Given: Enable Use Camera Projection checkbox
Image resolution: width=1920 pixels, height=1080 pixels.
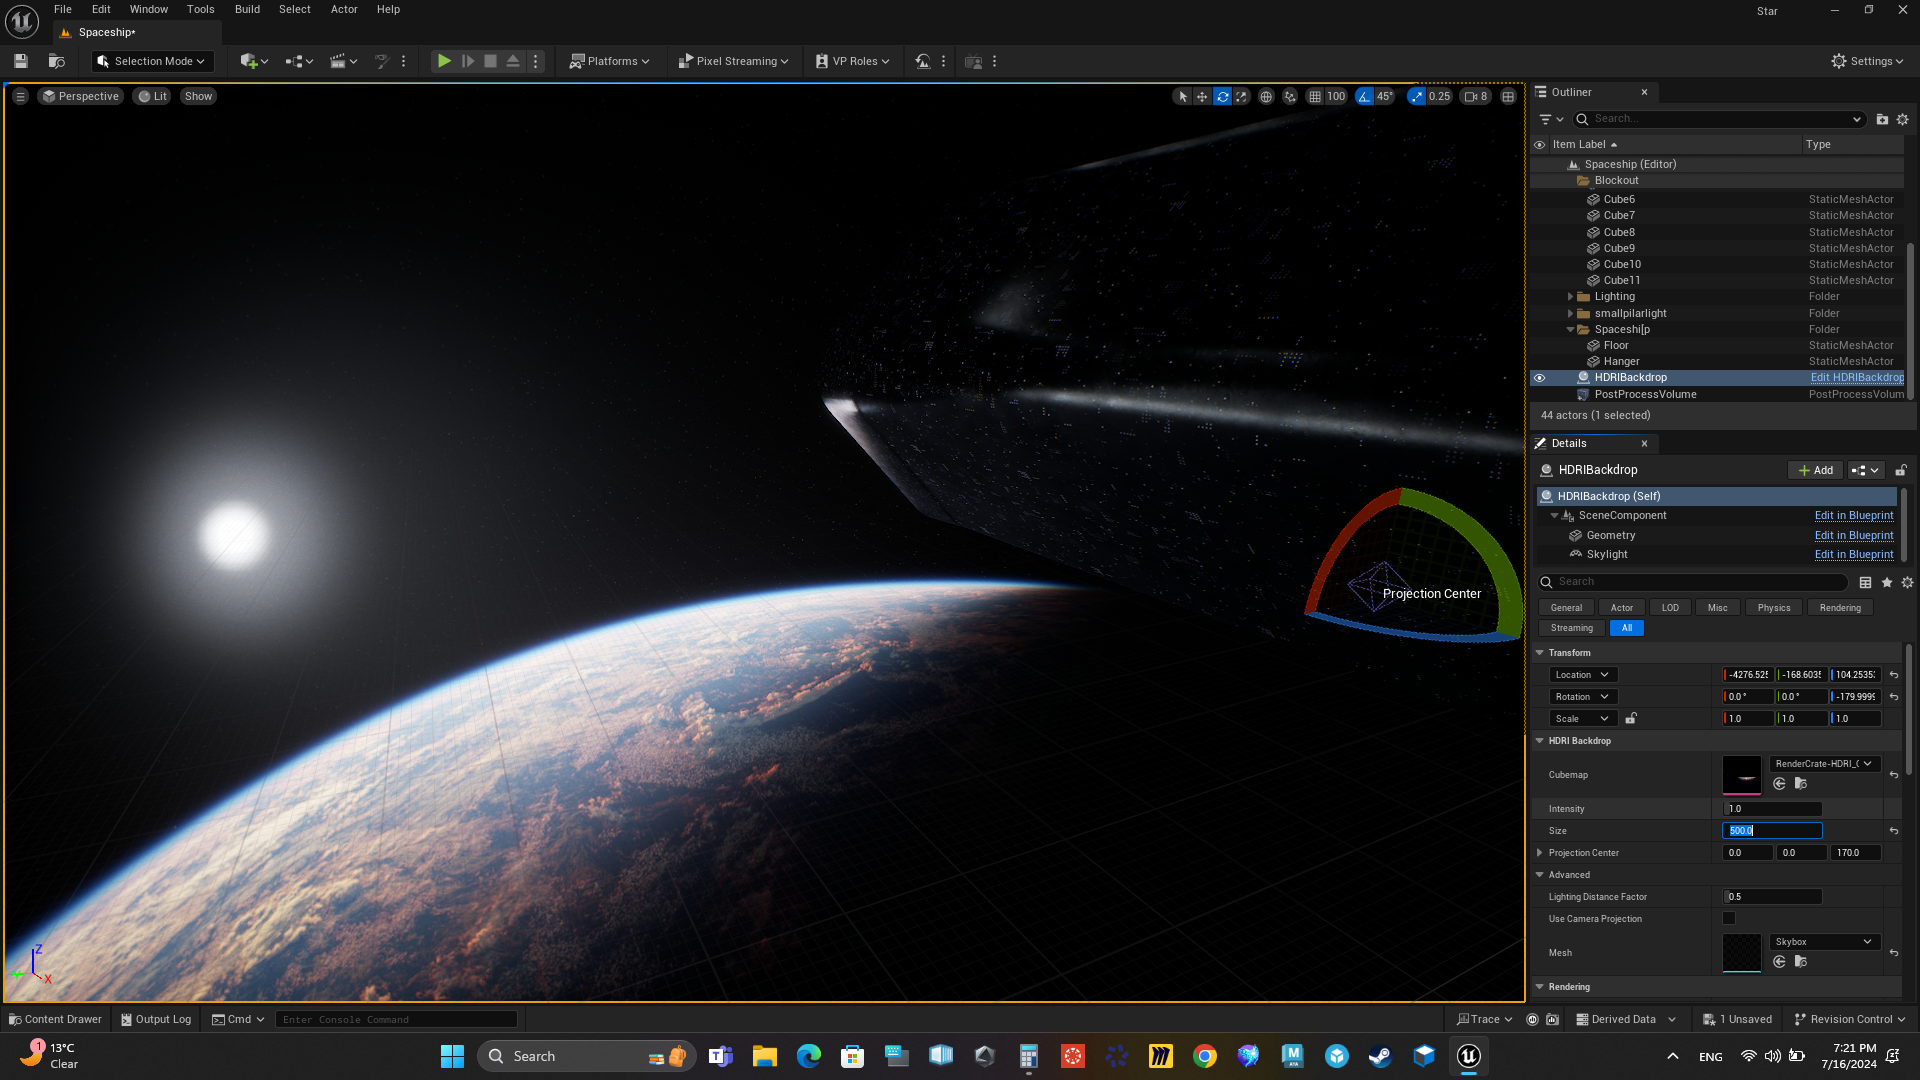Looking at the screenshot, I should coord(1729,918).
